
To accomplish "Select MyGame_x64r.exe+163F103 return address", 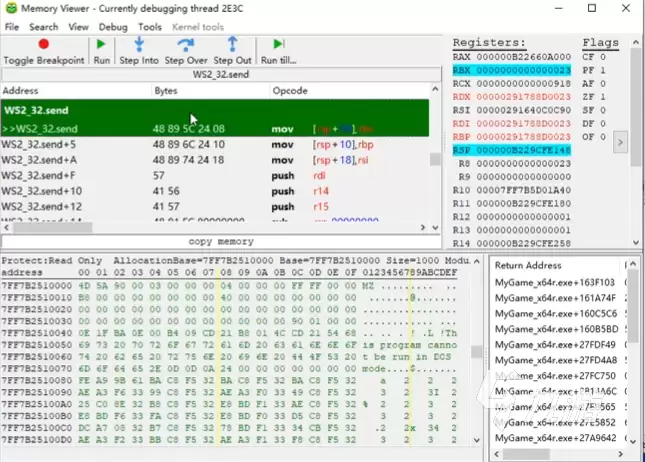I will (555, 282).
